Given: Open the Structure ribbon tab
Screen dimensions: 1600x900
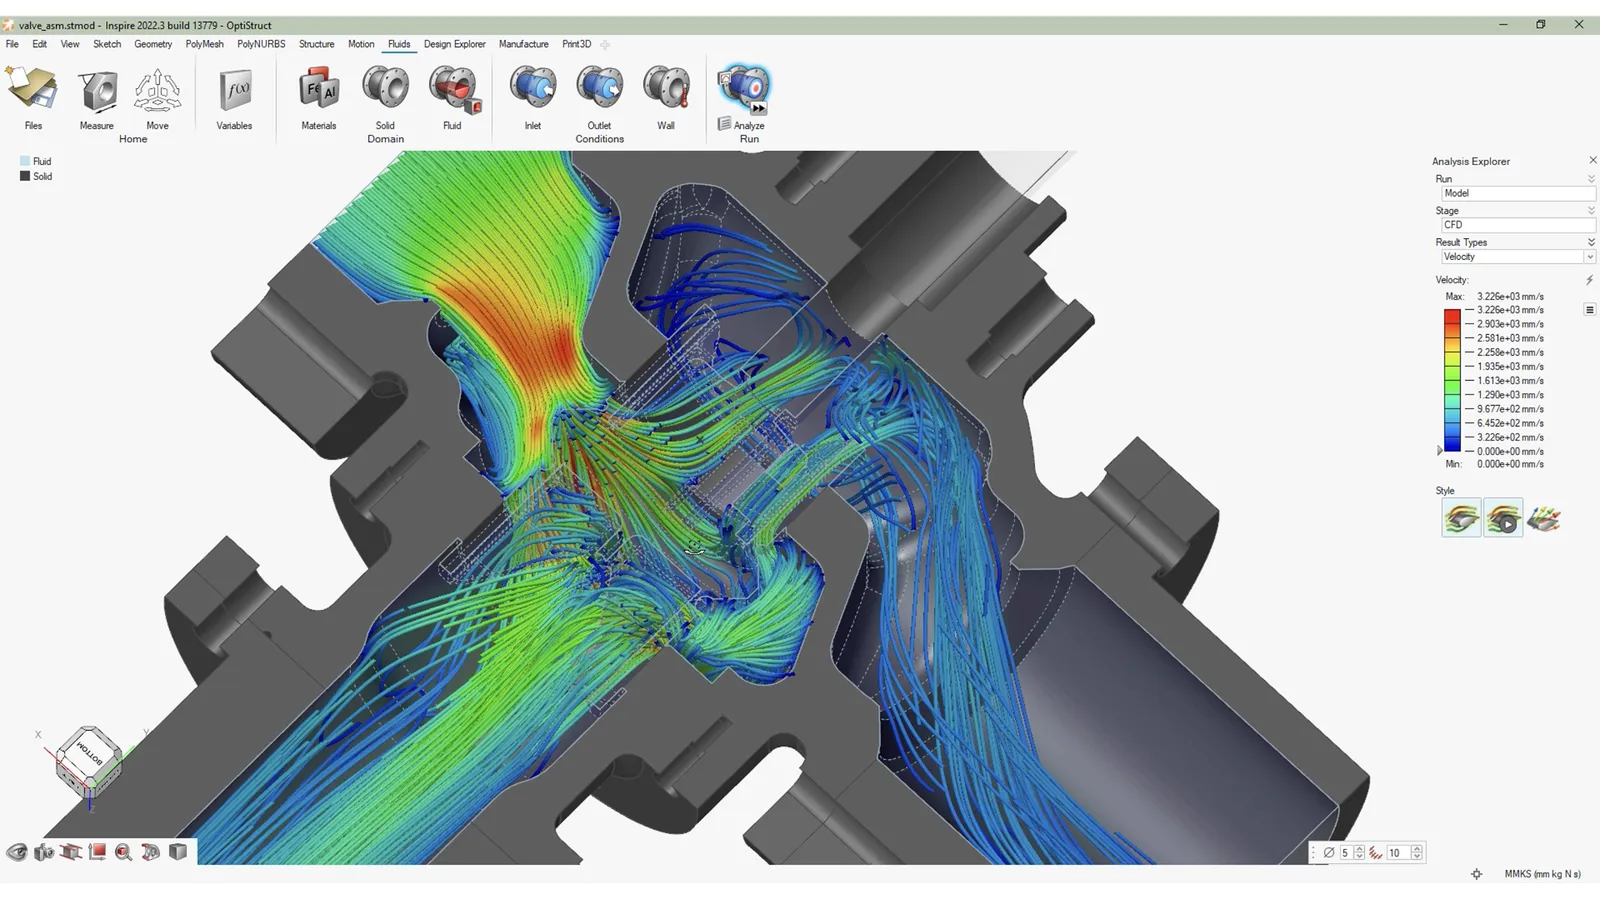Looking at the screenshot, I should [x=317, y=44].
